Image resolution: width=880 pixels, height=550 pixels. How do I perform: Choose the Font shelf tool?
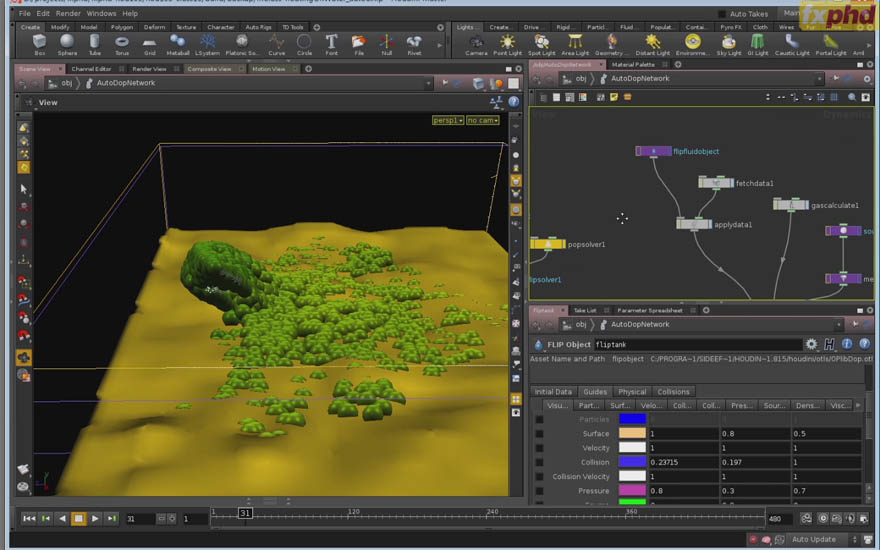coord(332,45)
